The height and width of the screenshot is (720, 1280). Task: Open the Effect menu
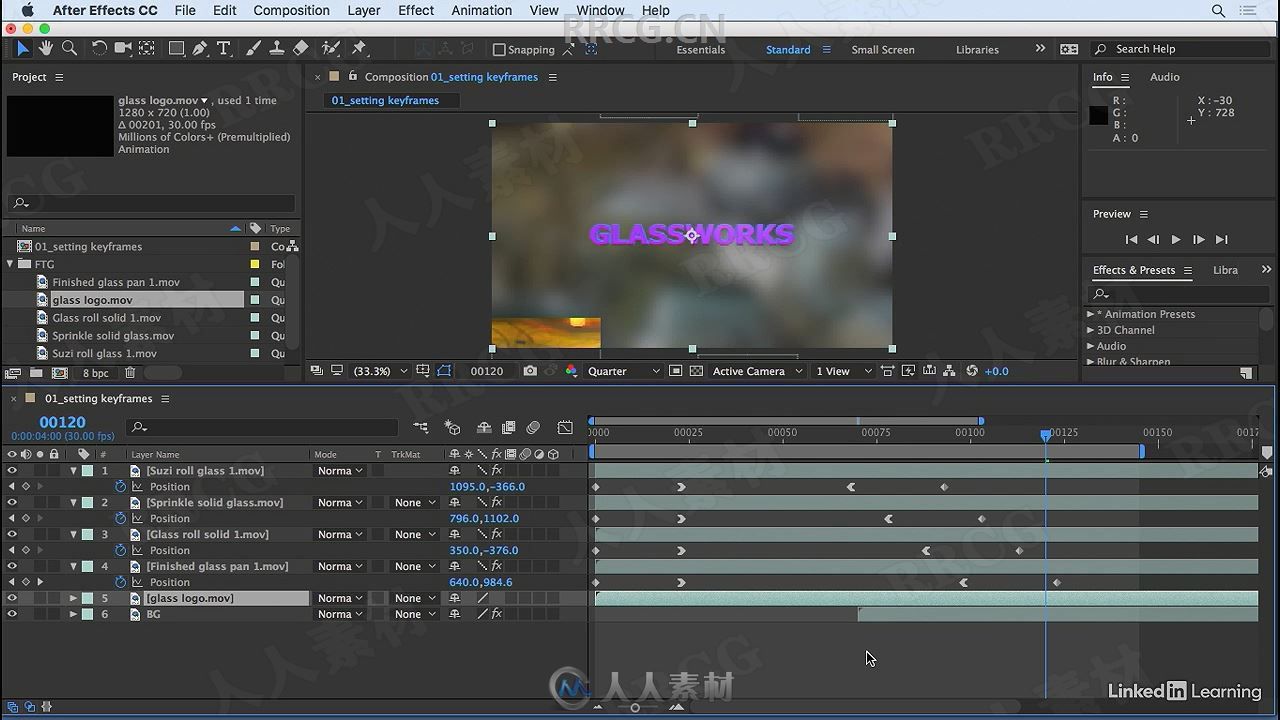coord(416,10)
